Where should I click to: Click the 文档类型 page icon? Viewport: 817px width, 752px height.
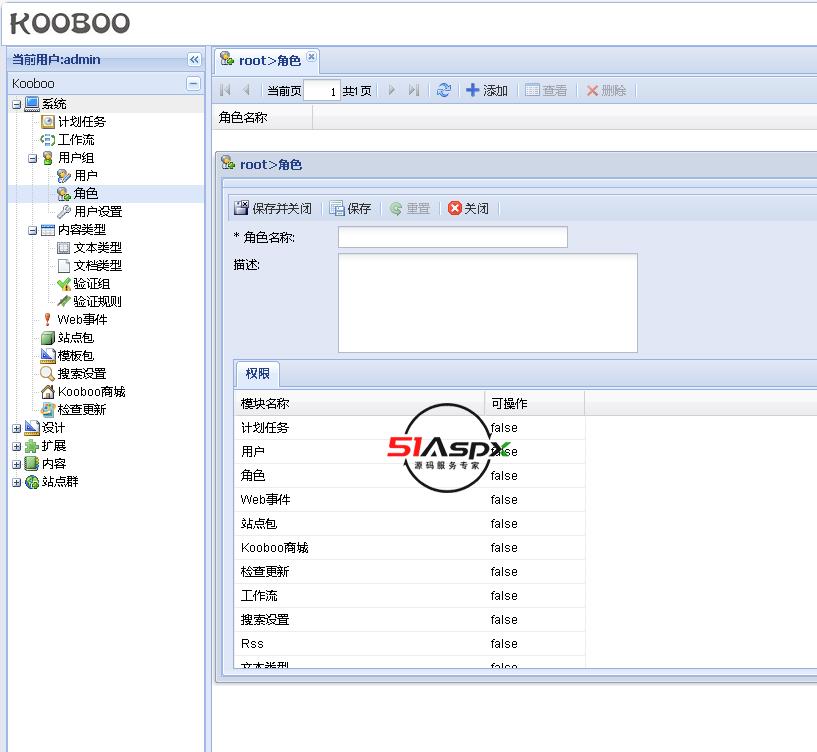(x=64, y=266)
